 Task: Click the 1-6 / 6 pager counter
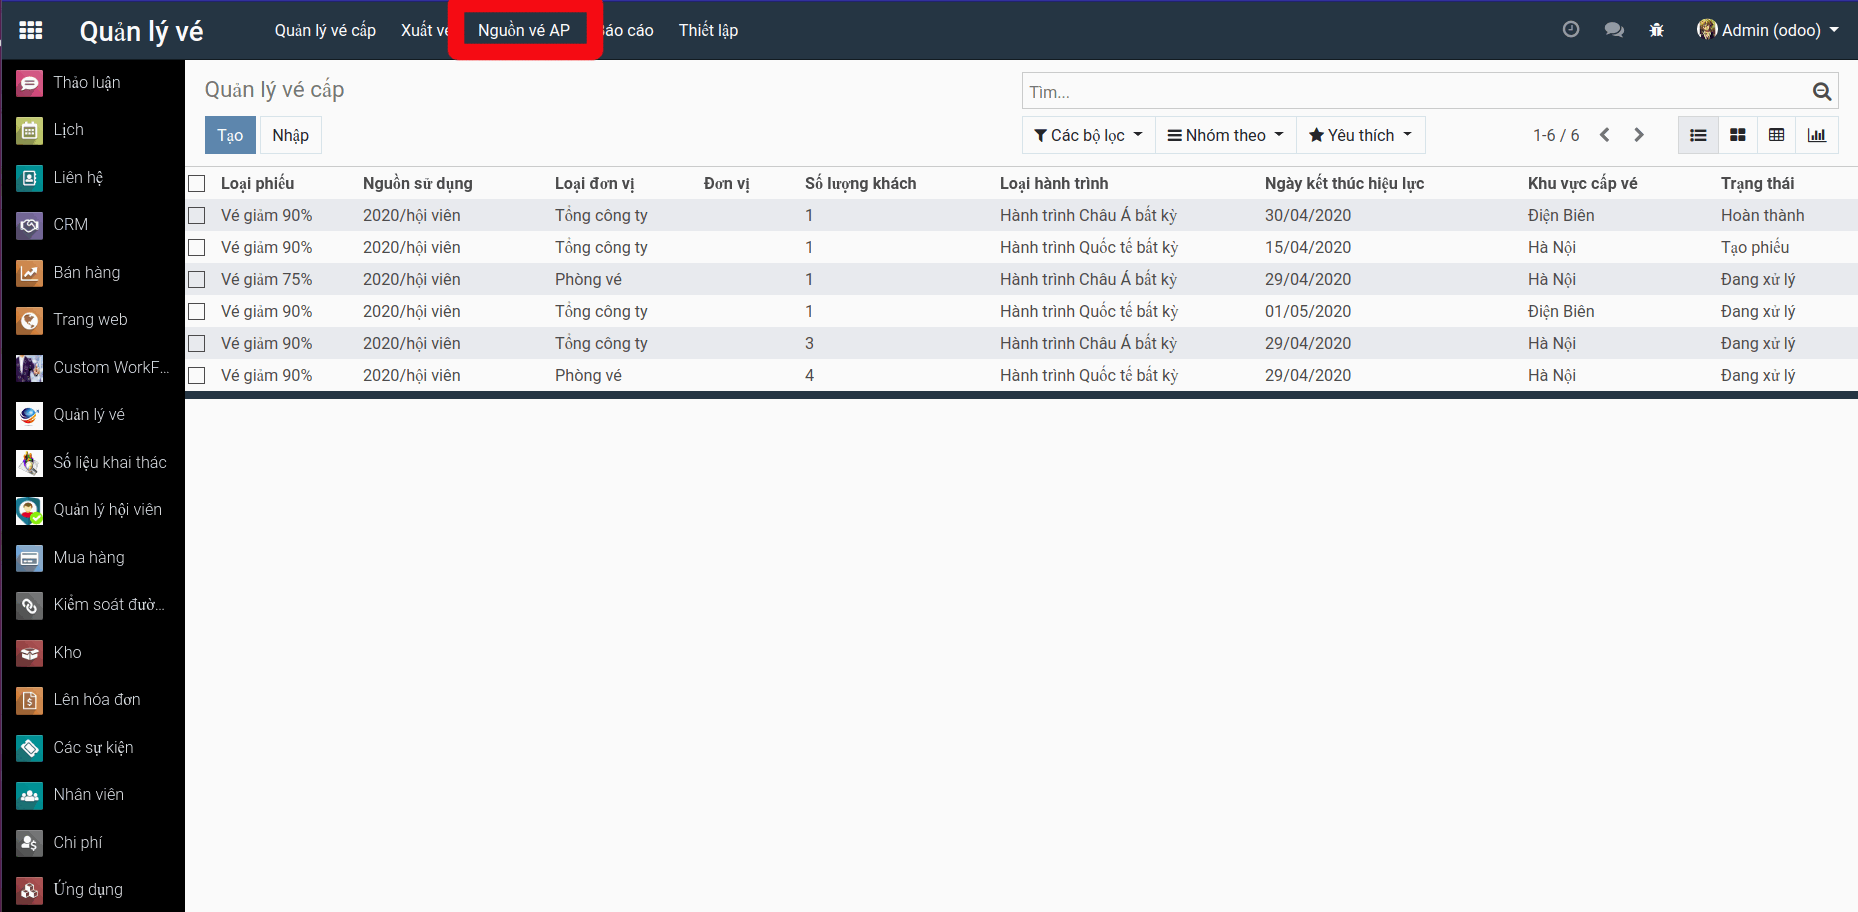1556,135
